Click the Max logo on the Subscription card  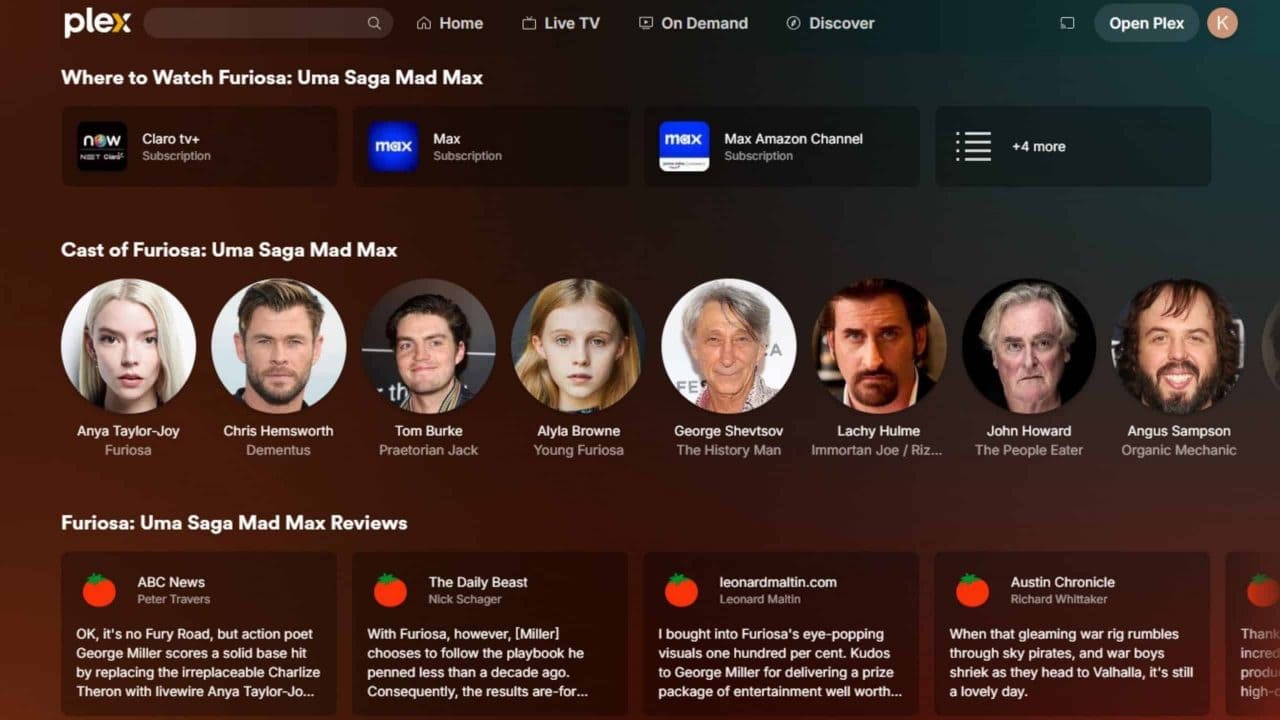[393, 146]
